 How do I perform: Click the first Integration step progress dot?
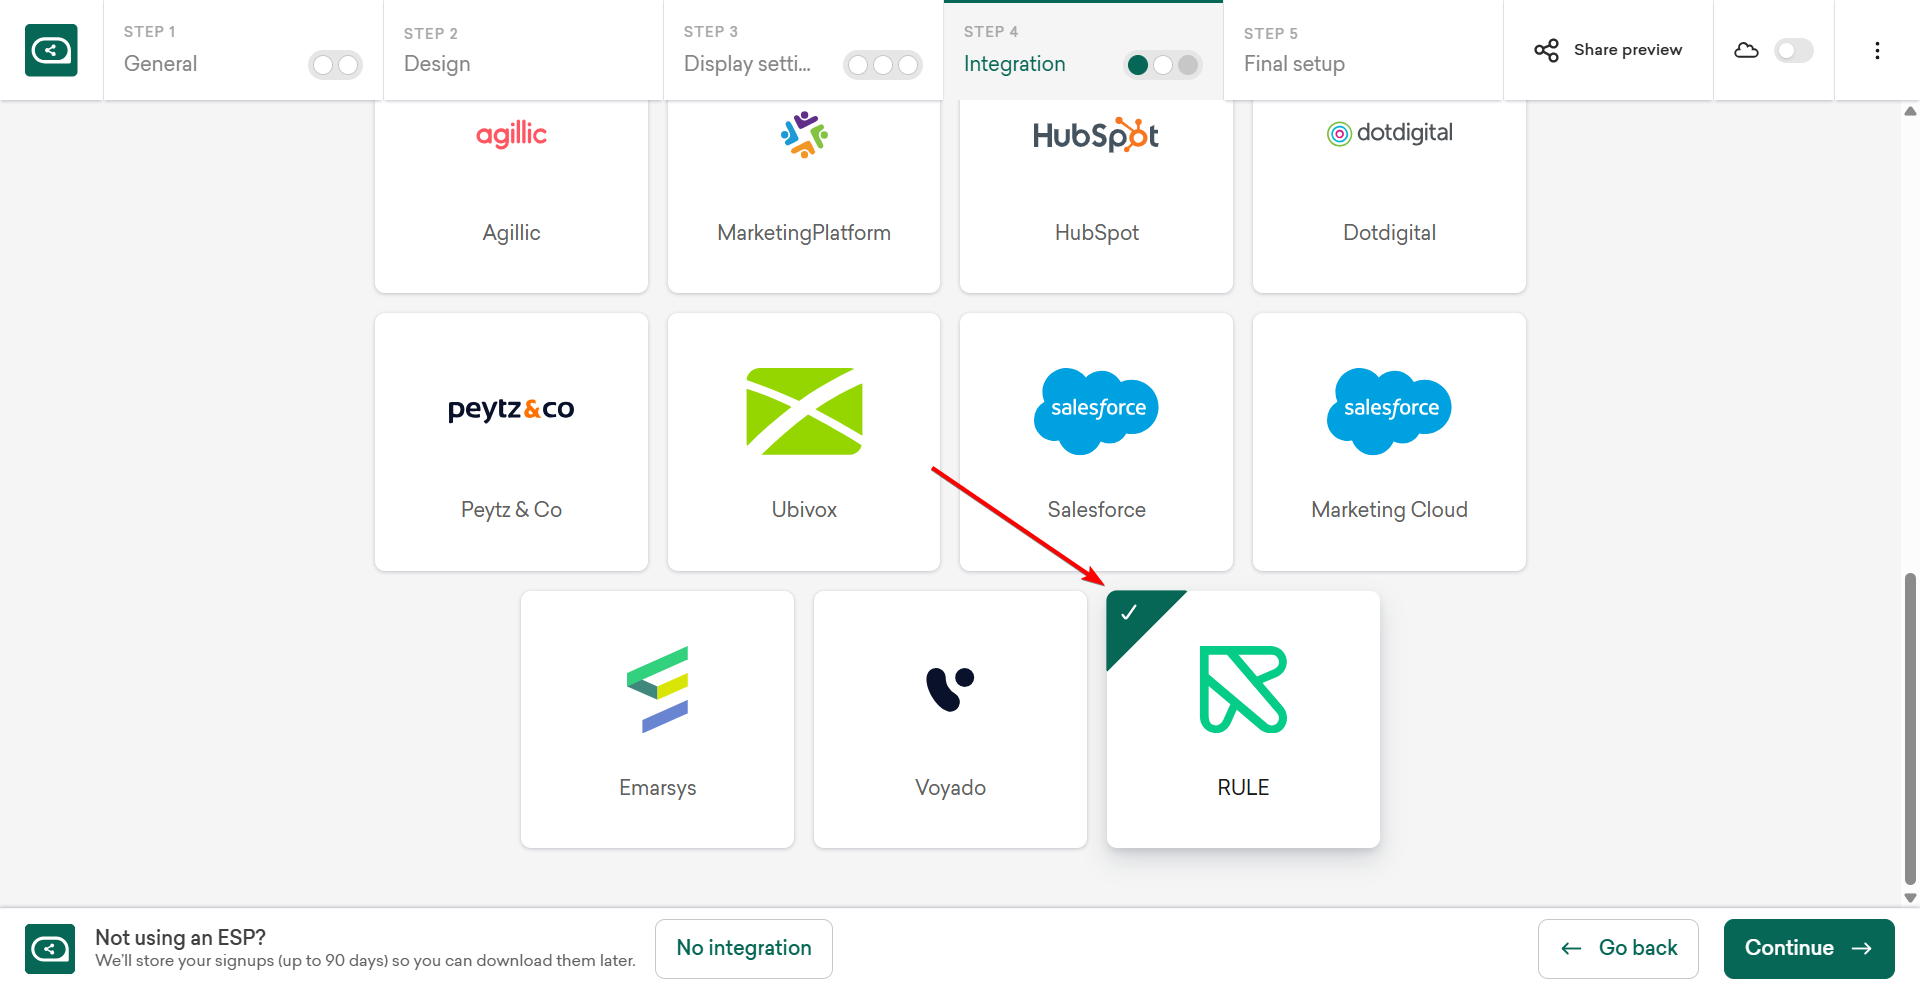coord(1137,65)
